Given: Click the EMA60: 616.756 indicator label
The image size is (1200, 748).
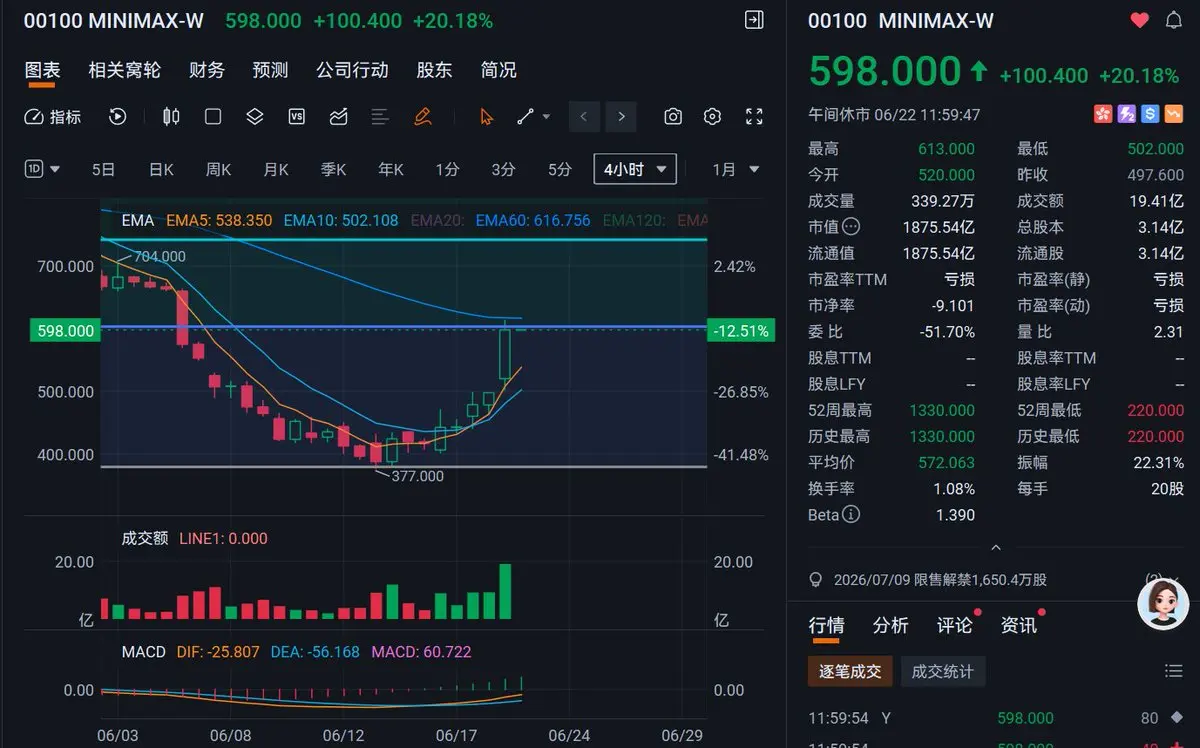Looking at the screenshot, I should [533, 220].
